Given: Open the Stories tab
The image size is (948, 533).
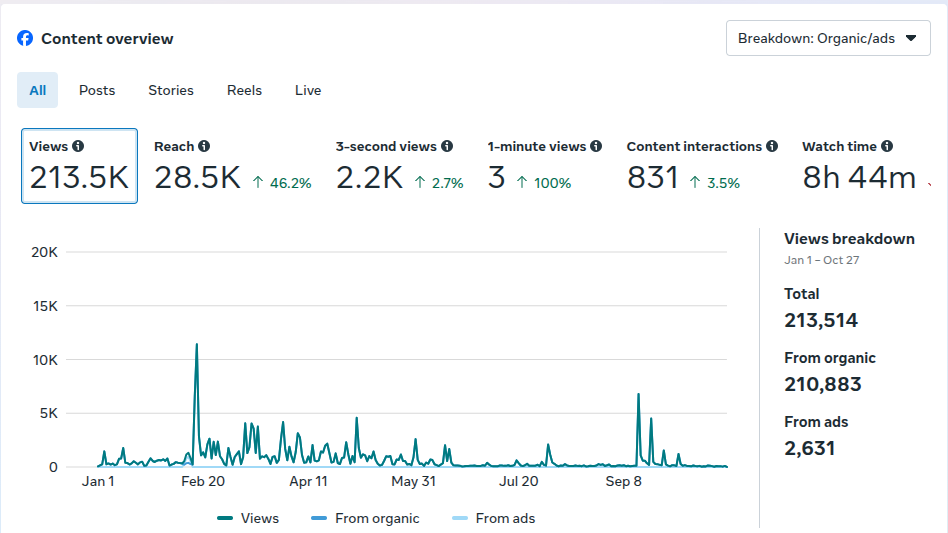Looking at the screenshot, I should pos(171,90).
